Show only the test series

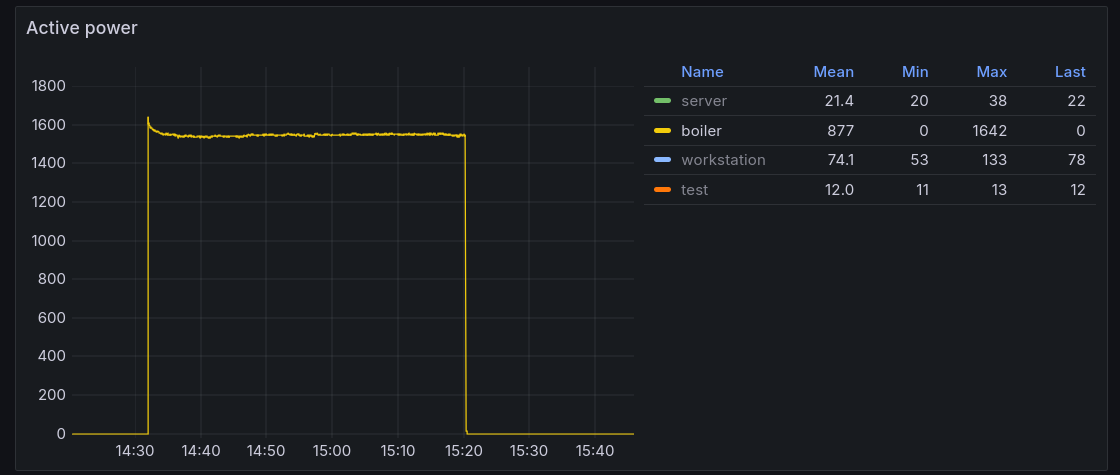click(694, 190)
